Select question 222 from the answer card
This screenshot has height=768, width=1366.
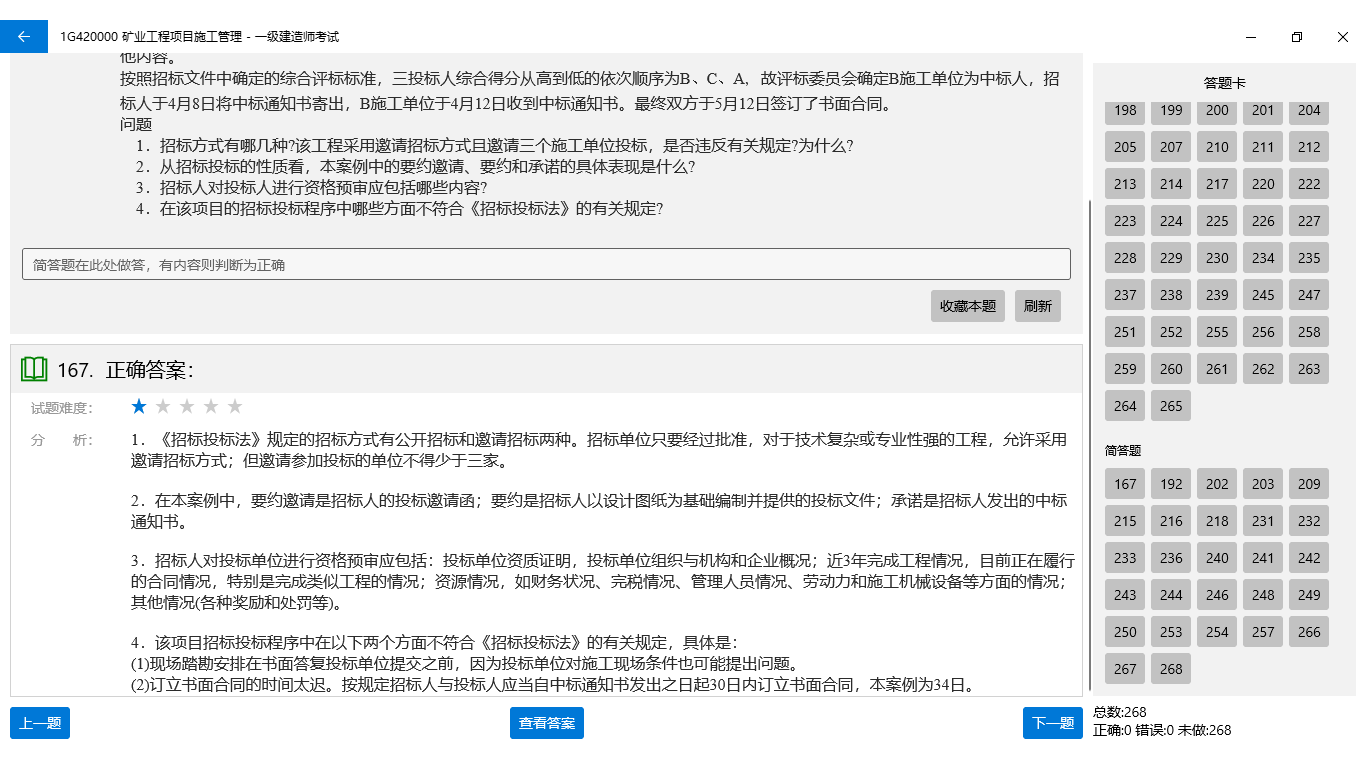(x=1308, y=183)
